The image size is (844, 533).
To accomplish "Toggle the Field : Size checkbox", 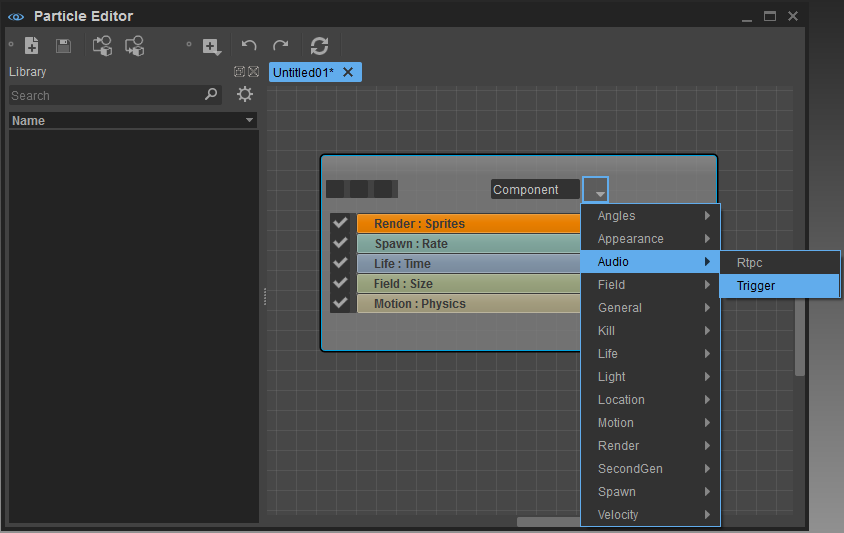I will coord(340,283).
